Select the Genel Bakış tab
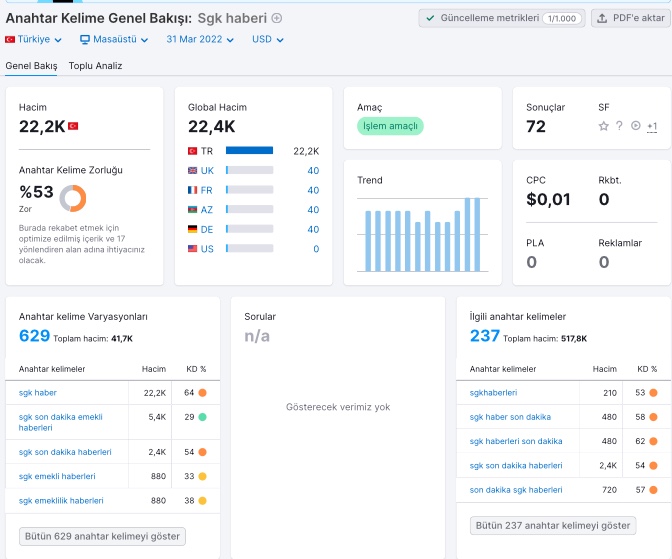The height and width of the screenshot is (559, 672). click(31, 66)
